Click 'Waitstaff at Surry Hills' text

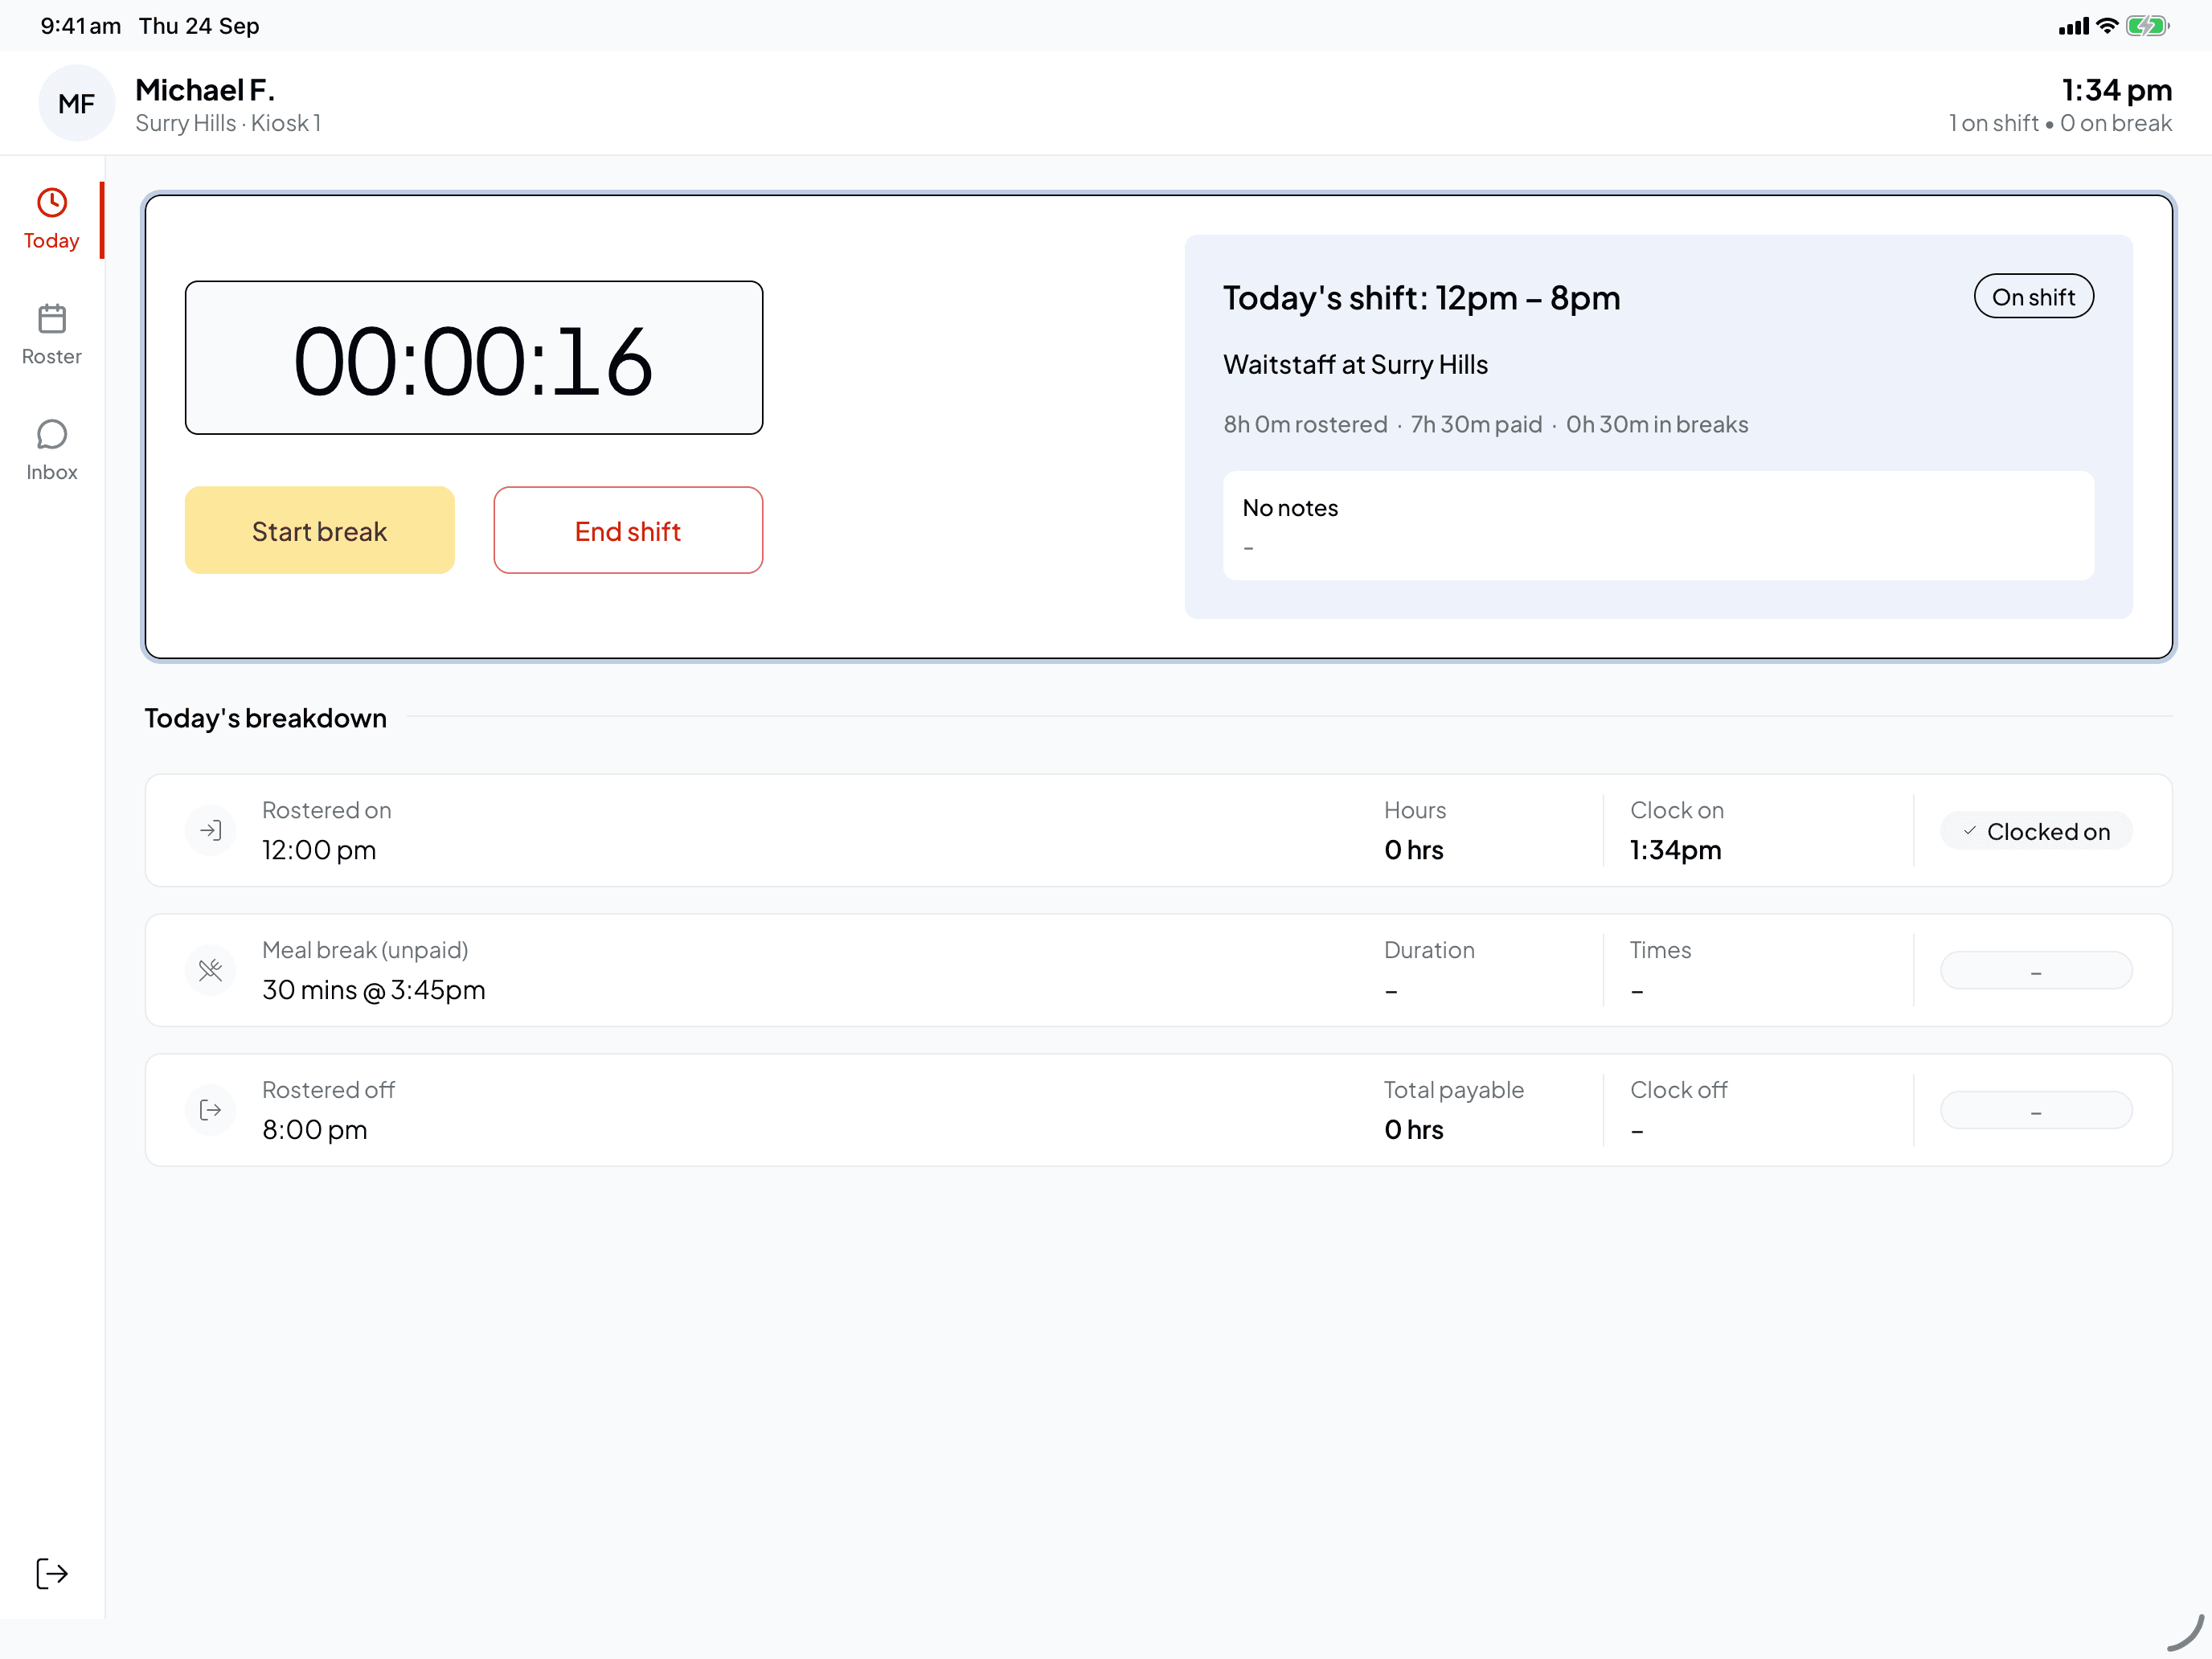point(1355,365)
